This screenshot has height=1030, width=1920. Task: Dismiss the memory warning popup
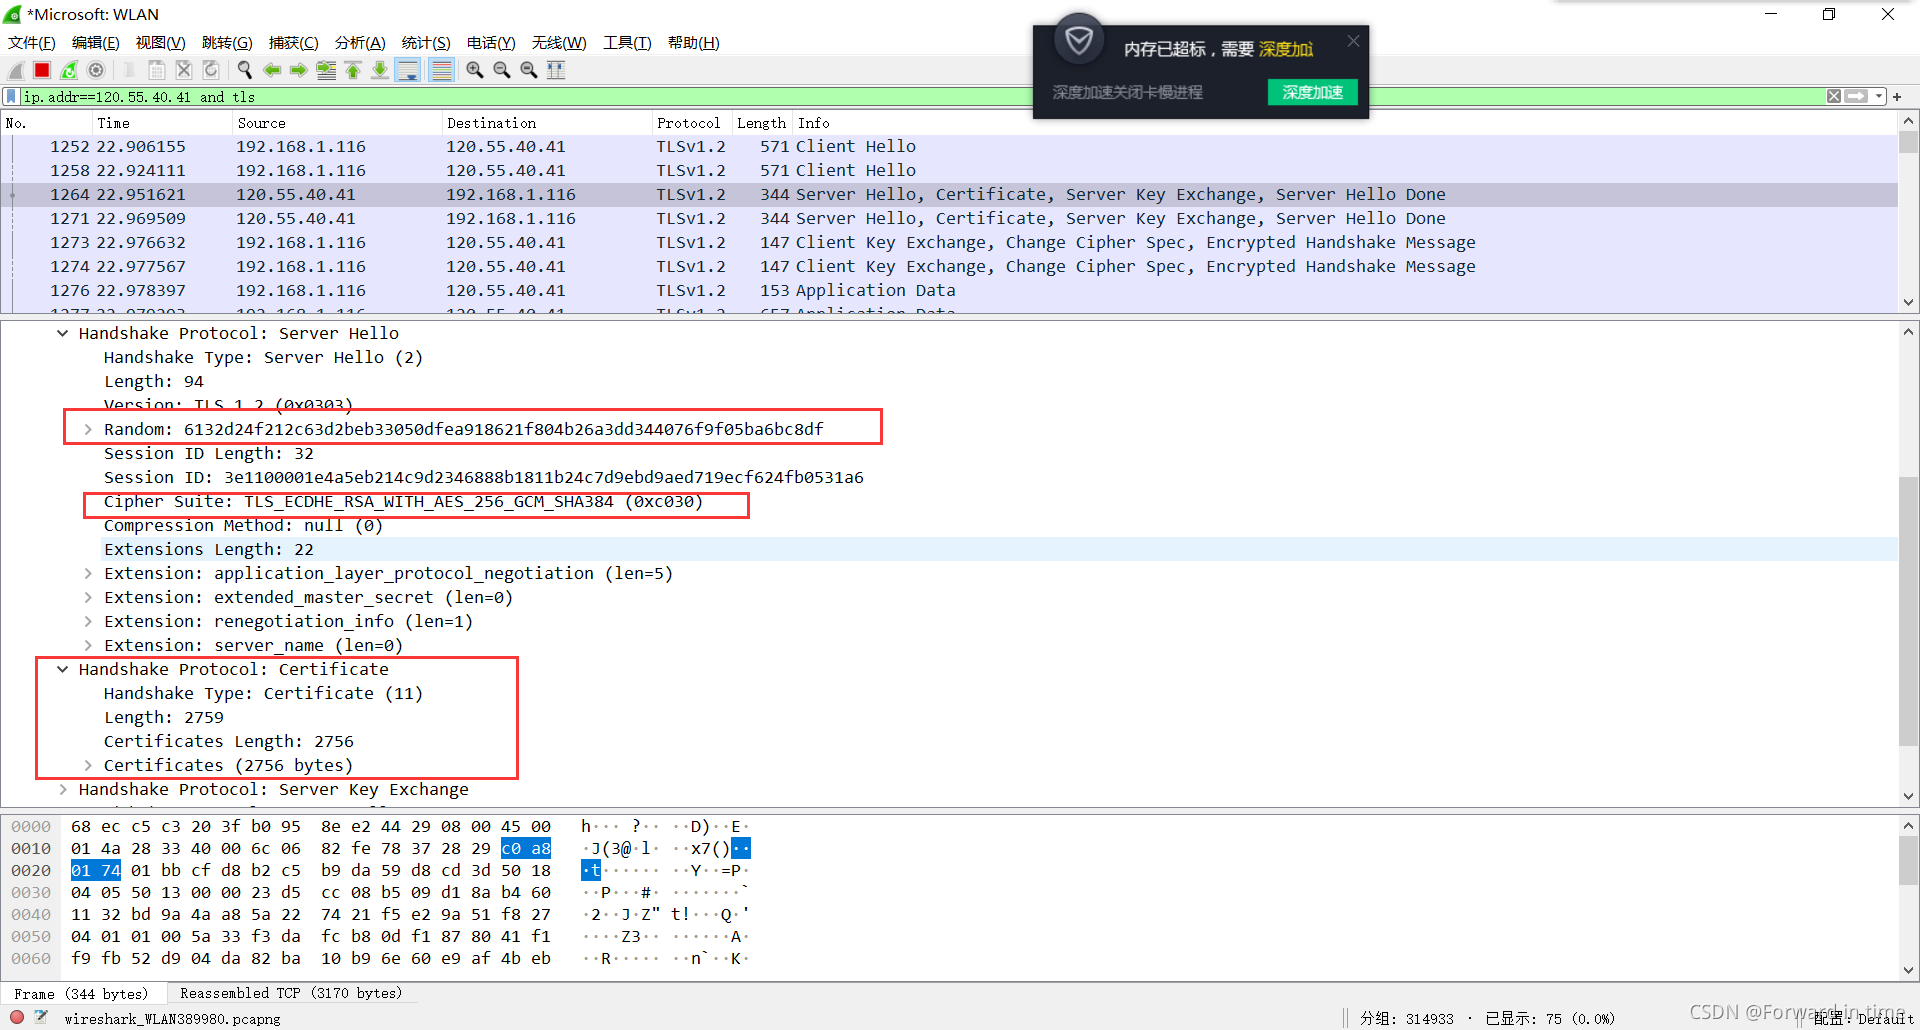tap(1353, 41)
